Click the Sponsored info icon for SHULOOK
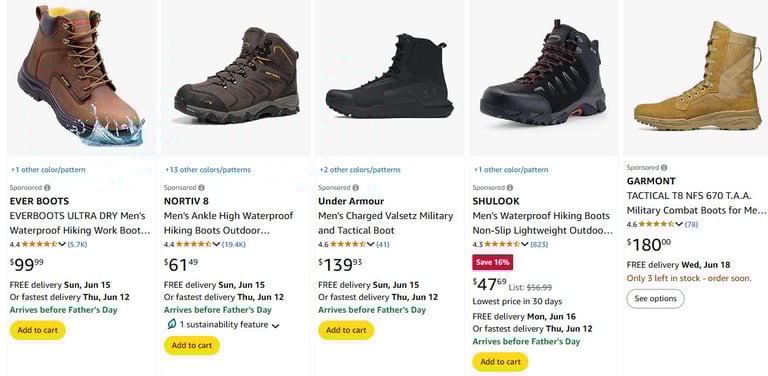768x376 pixels. (x=510, y=188)
